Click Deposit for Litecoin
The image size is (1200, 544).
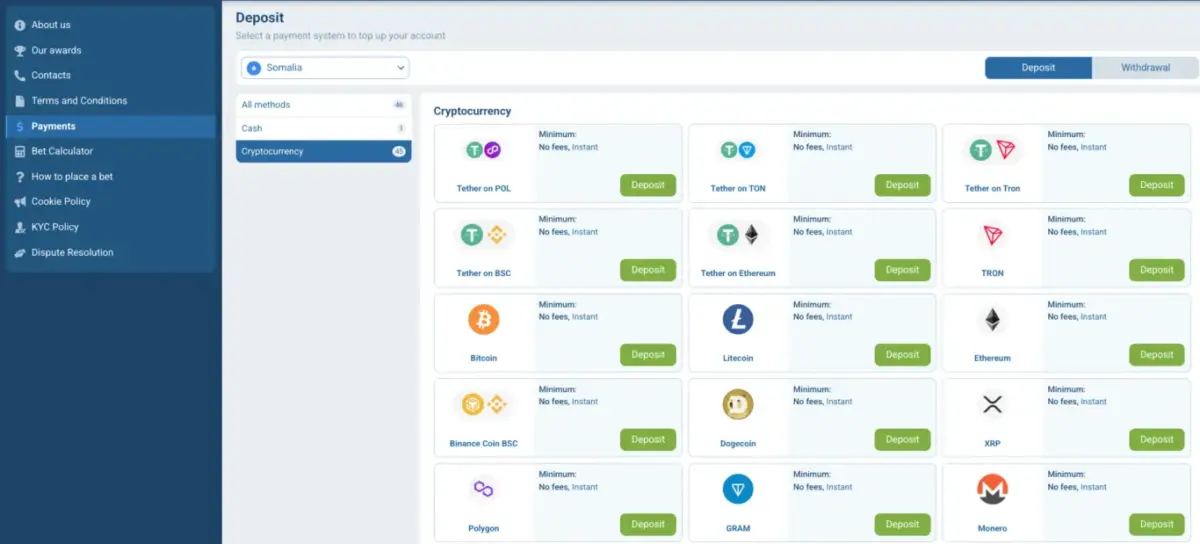pos(902,355)
